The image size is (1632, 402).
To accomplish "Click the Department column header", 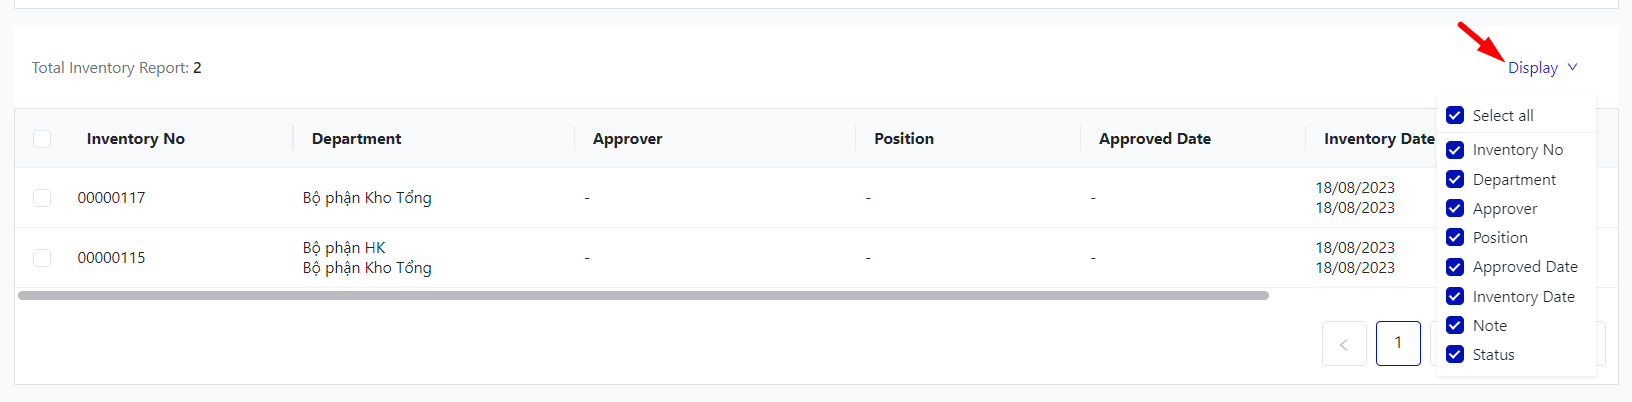I will coord(356,139).
